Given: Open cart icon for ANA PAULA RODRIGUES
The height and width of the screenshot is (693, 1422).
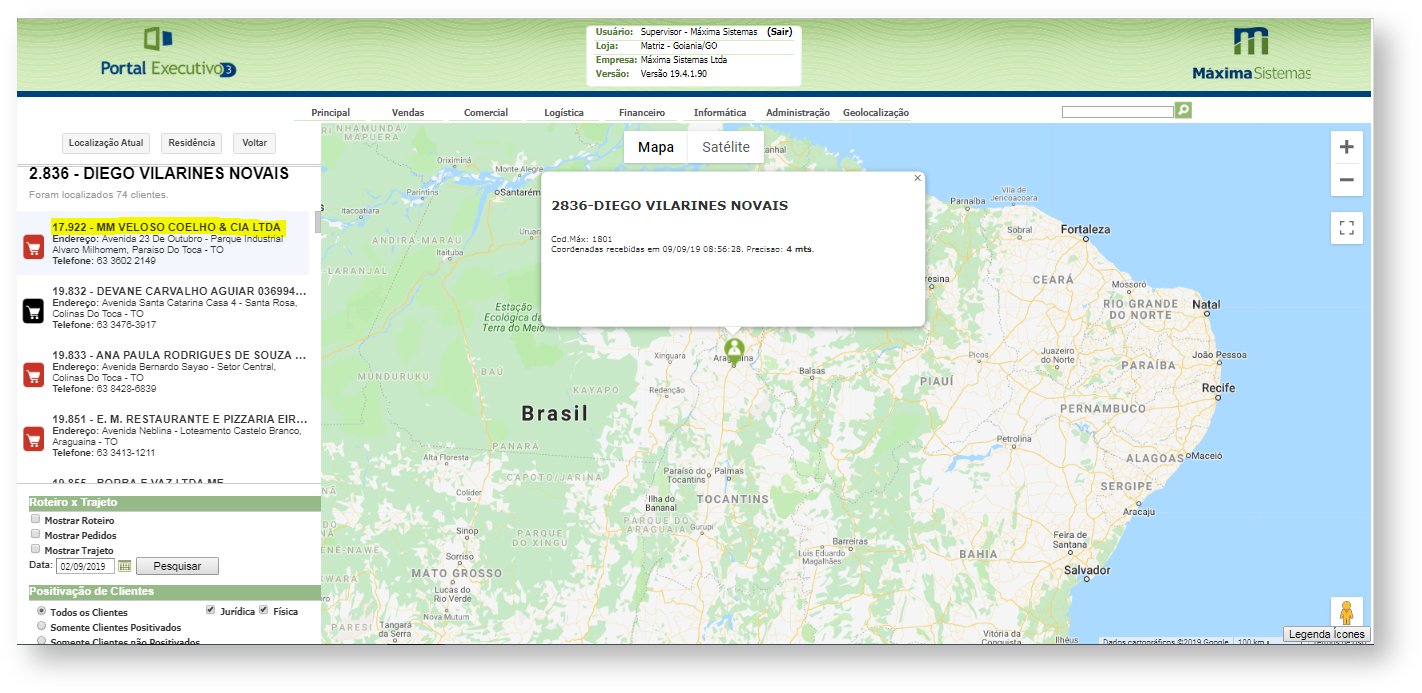Looking at the screenshot, I should [x=33, y=375].
